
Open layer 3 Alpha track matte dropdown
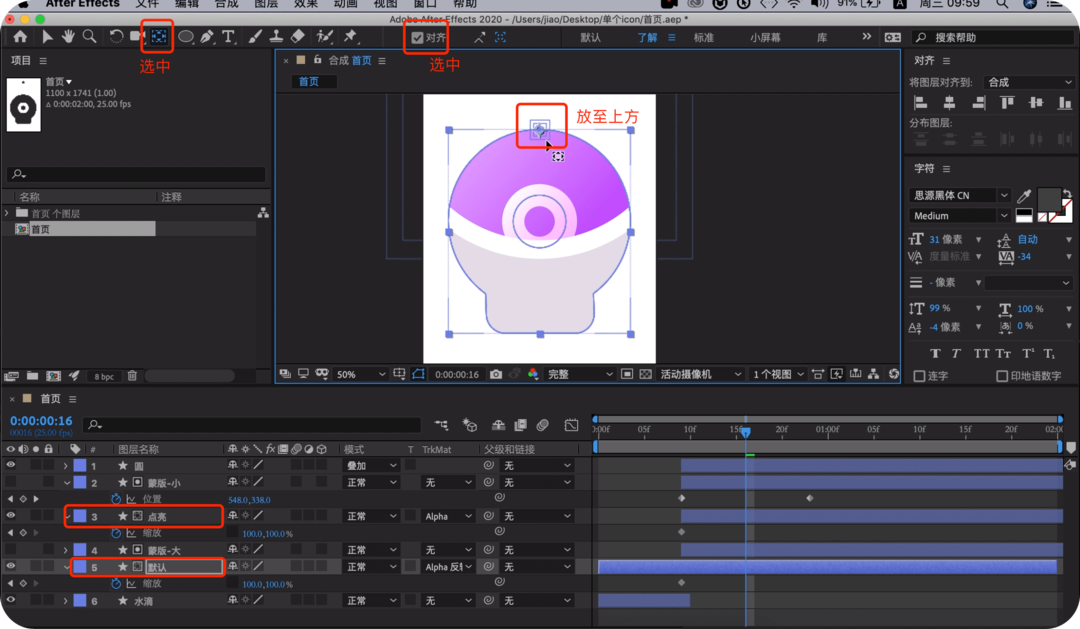coord(448,516)
